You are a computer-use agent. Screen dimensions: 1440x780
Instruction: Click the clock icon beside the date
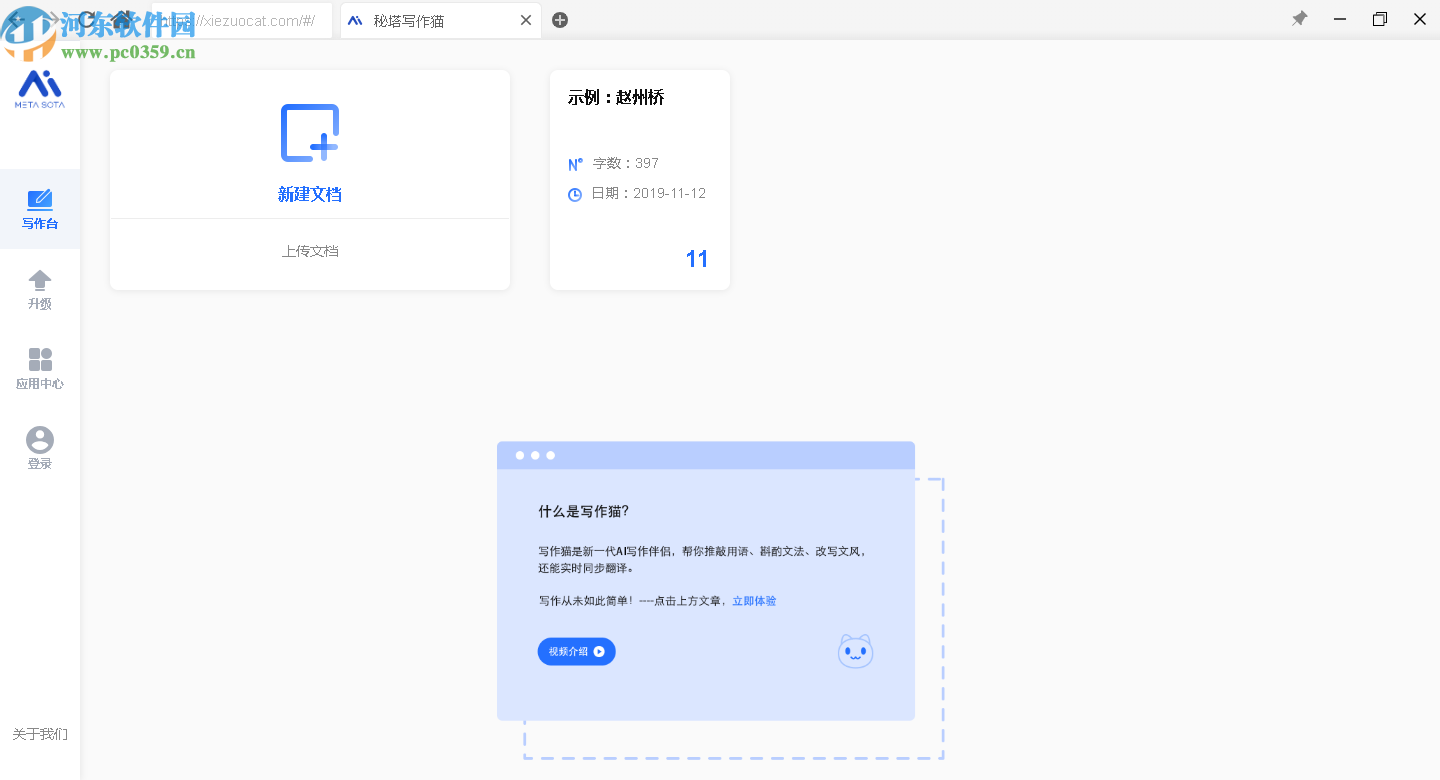tap(573, 194)
